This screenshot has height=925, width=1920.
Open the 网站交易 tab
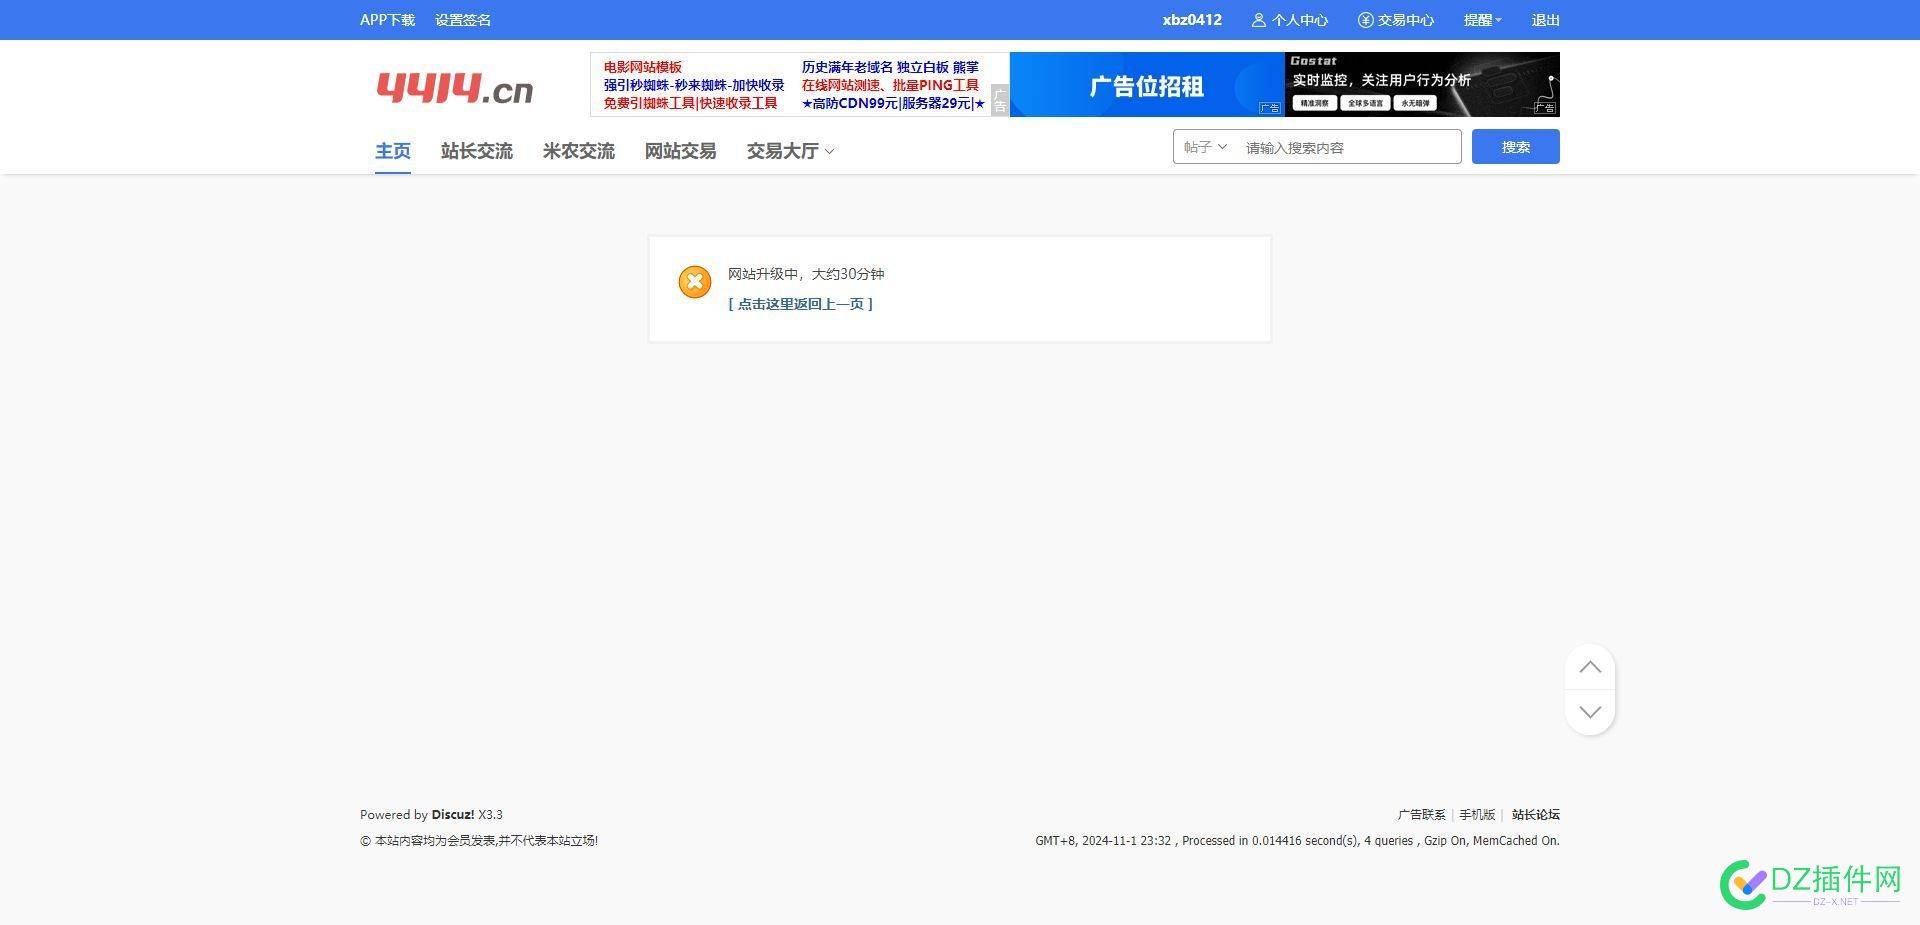(681, 151)
